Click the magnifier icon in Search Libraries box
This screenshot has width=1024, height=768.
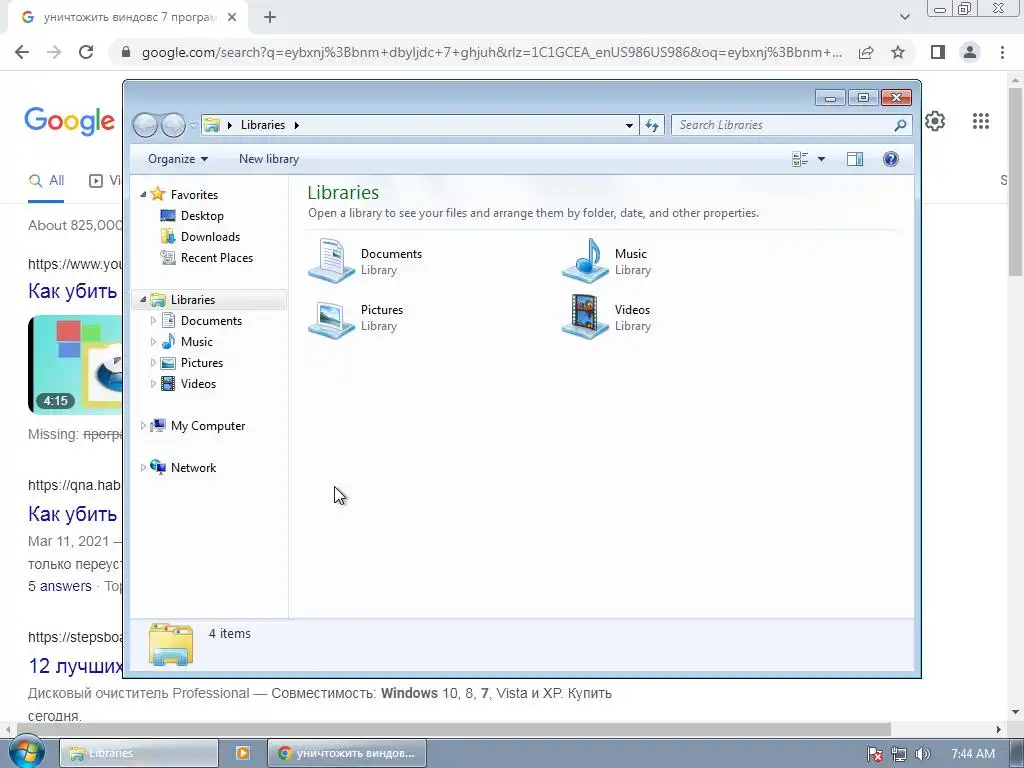point(900,125)
